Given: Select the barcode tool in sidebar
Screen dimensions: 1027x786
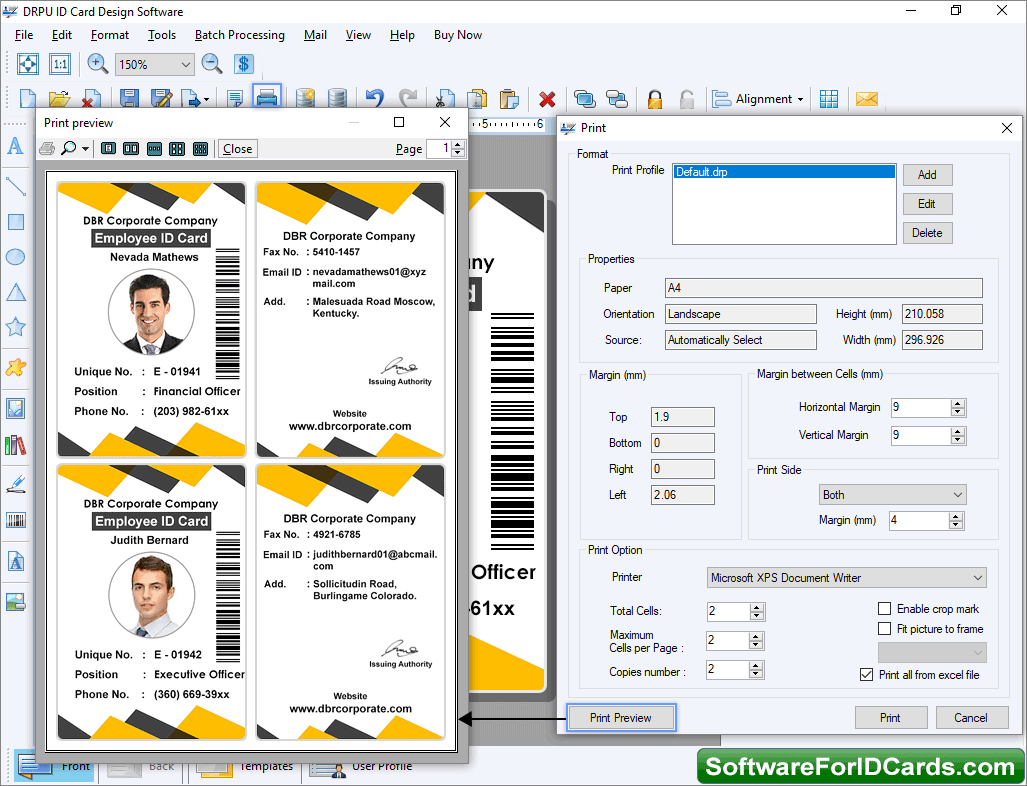Looking at the screenshot, I should (x=15, y=521).
